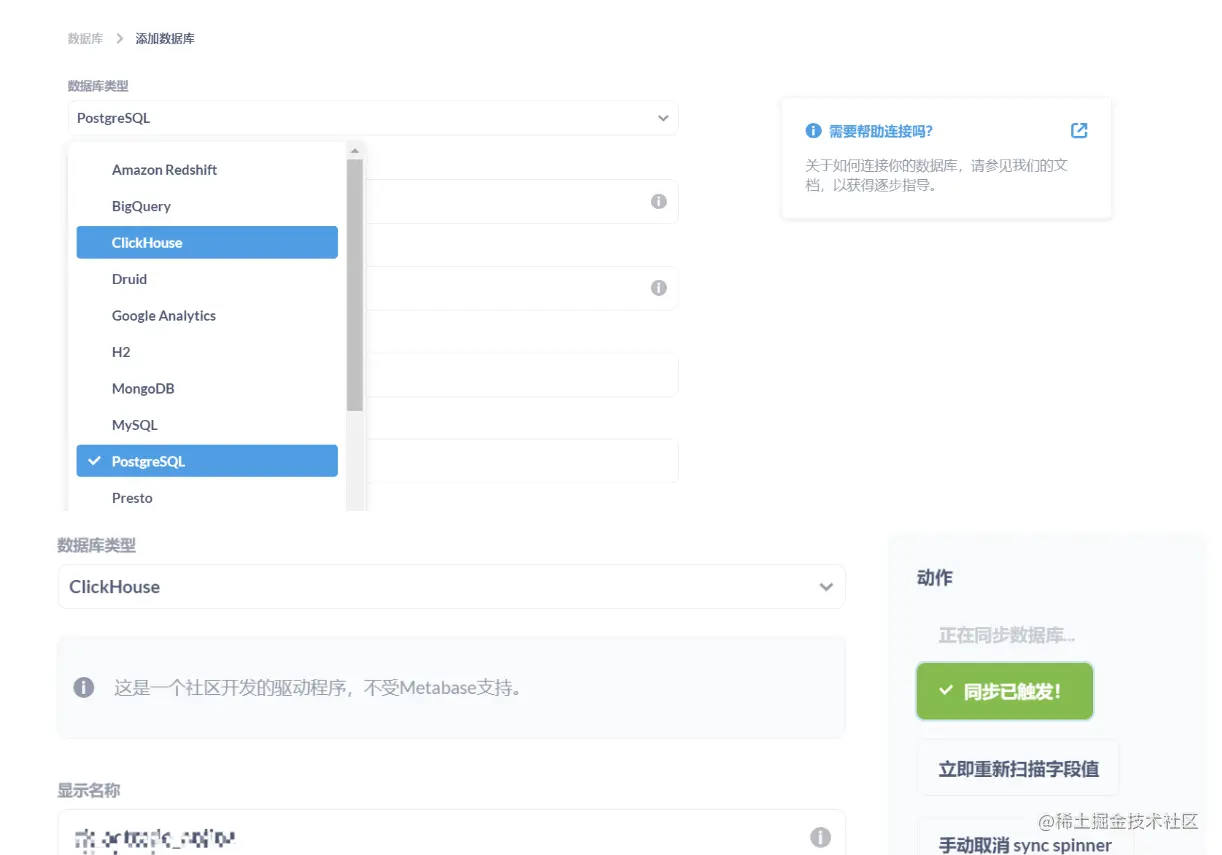The height and width of the screenshot is (855, 1222).
Task: Open the ClickHouse database type dropdown
Action: point(451,587)
